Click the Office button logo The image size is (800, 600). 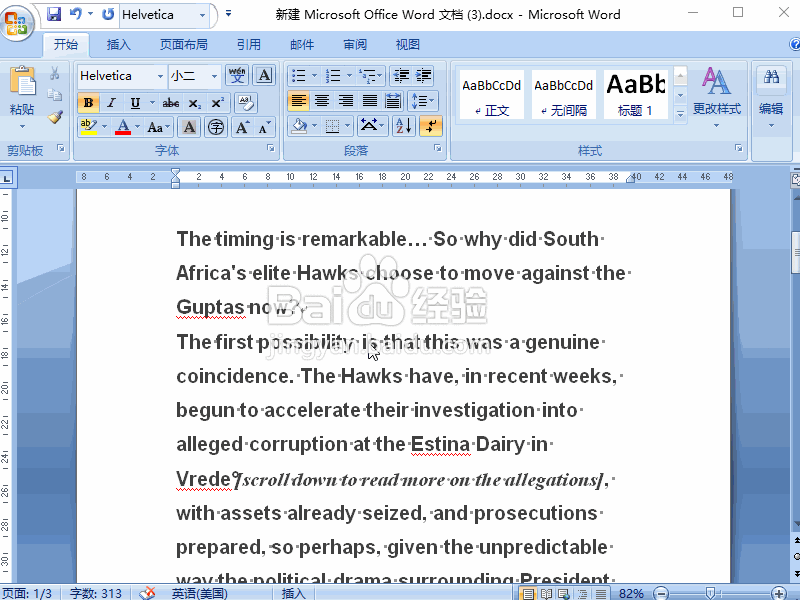[16, 22]
